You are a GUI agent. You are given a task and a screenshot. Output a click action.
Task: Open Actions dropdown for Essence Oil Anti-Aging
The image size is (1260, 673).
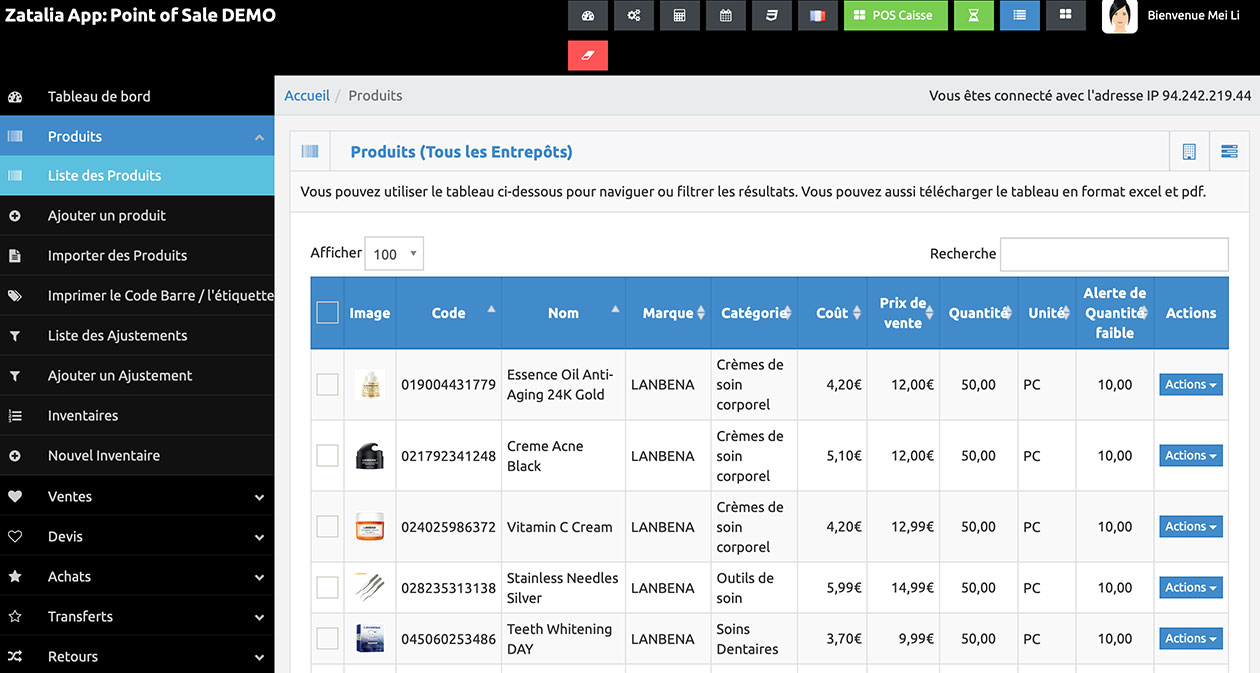pos(1190,385)
